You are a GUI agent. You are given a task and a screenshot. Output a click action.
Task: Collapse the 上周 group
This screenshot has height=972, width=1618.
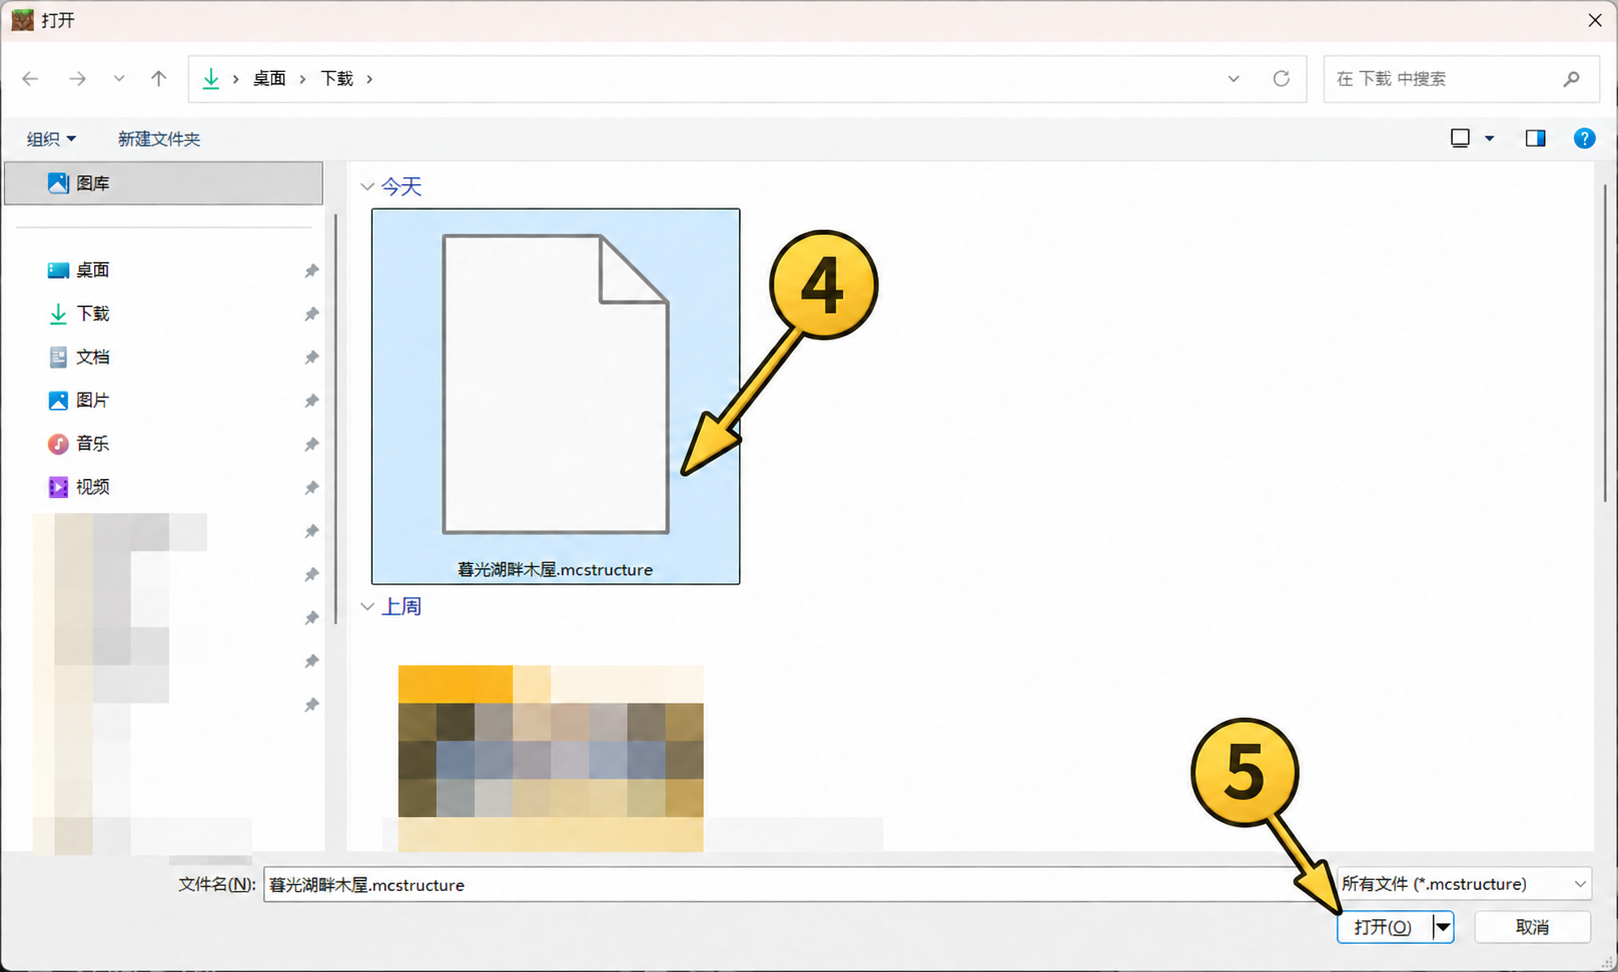point(367,607)
